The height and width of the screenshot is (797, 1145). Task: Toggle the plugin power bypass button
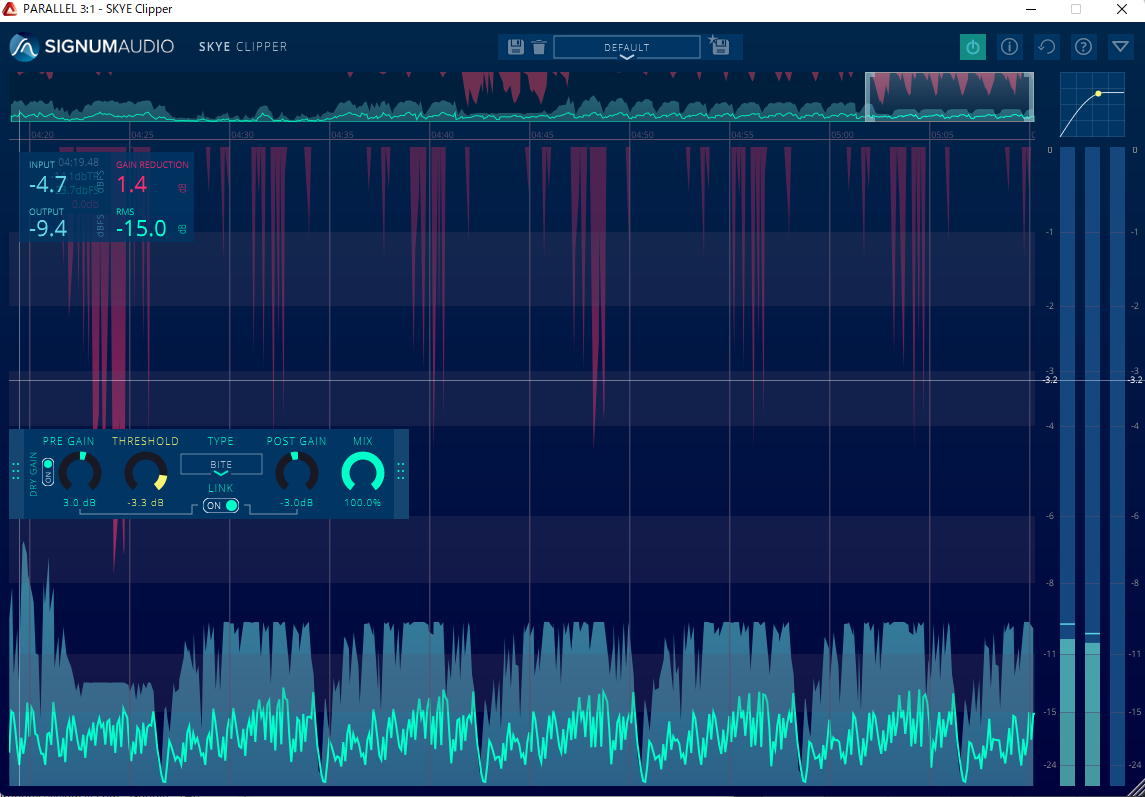click(973, 47)
